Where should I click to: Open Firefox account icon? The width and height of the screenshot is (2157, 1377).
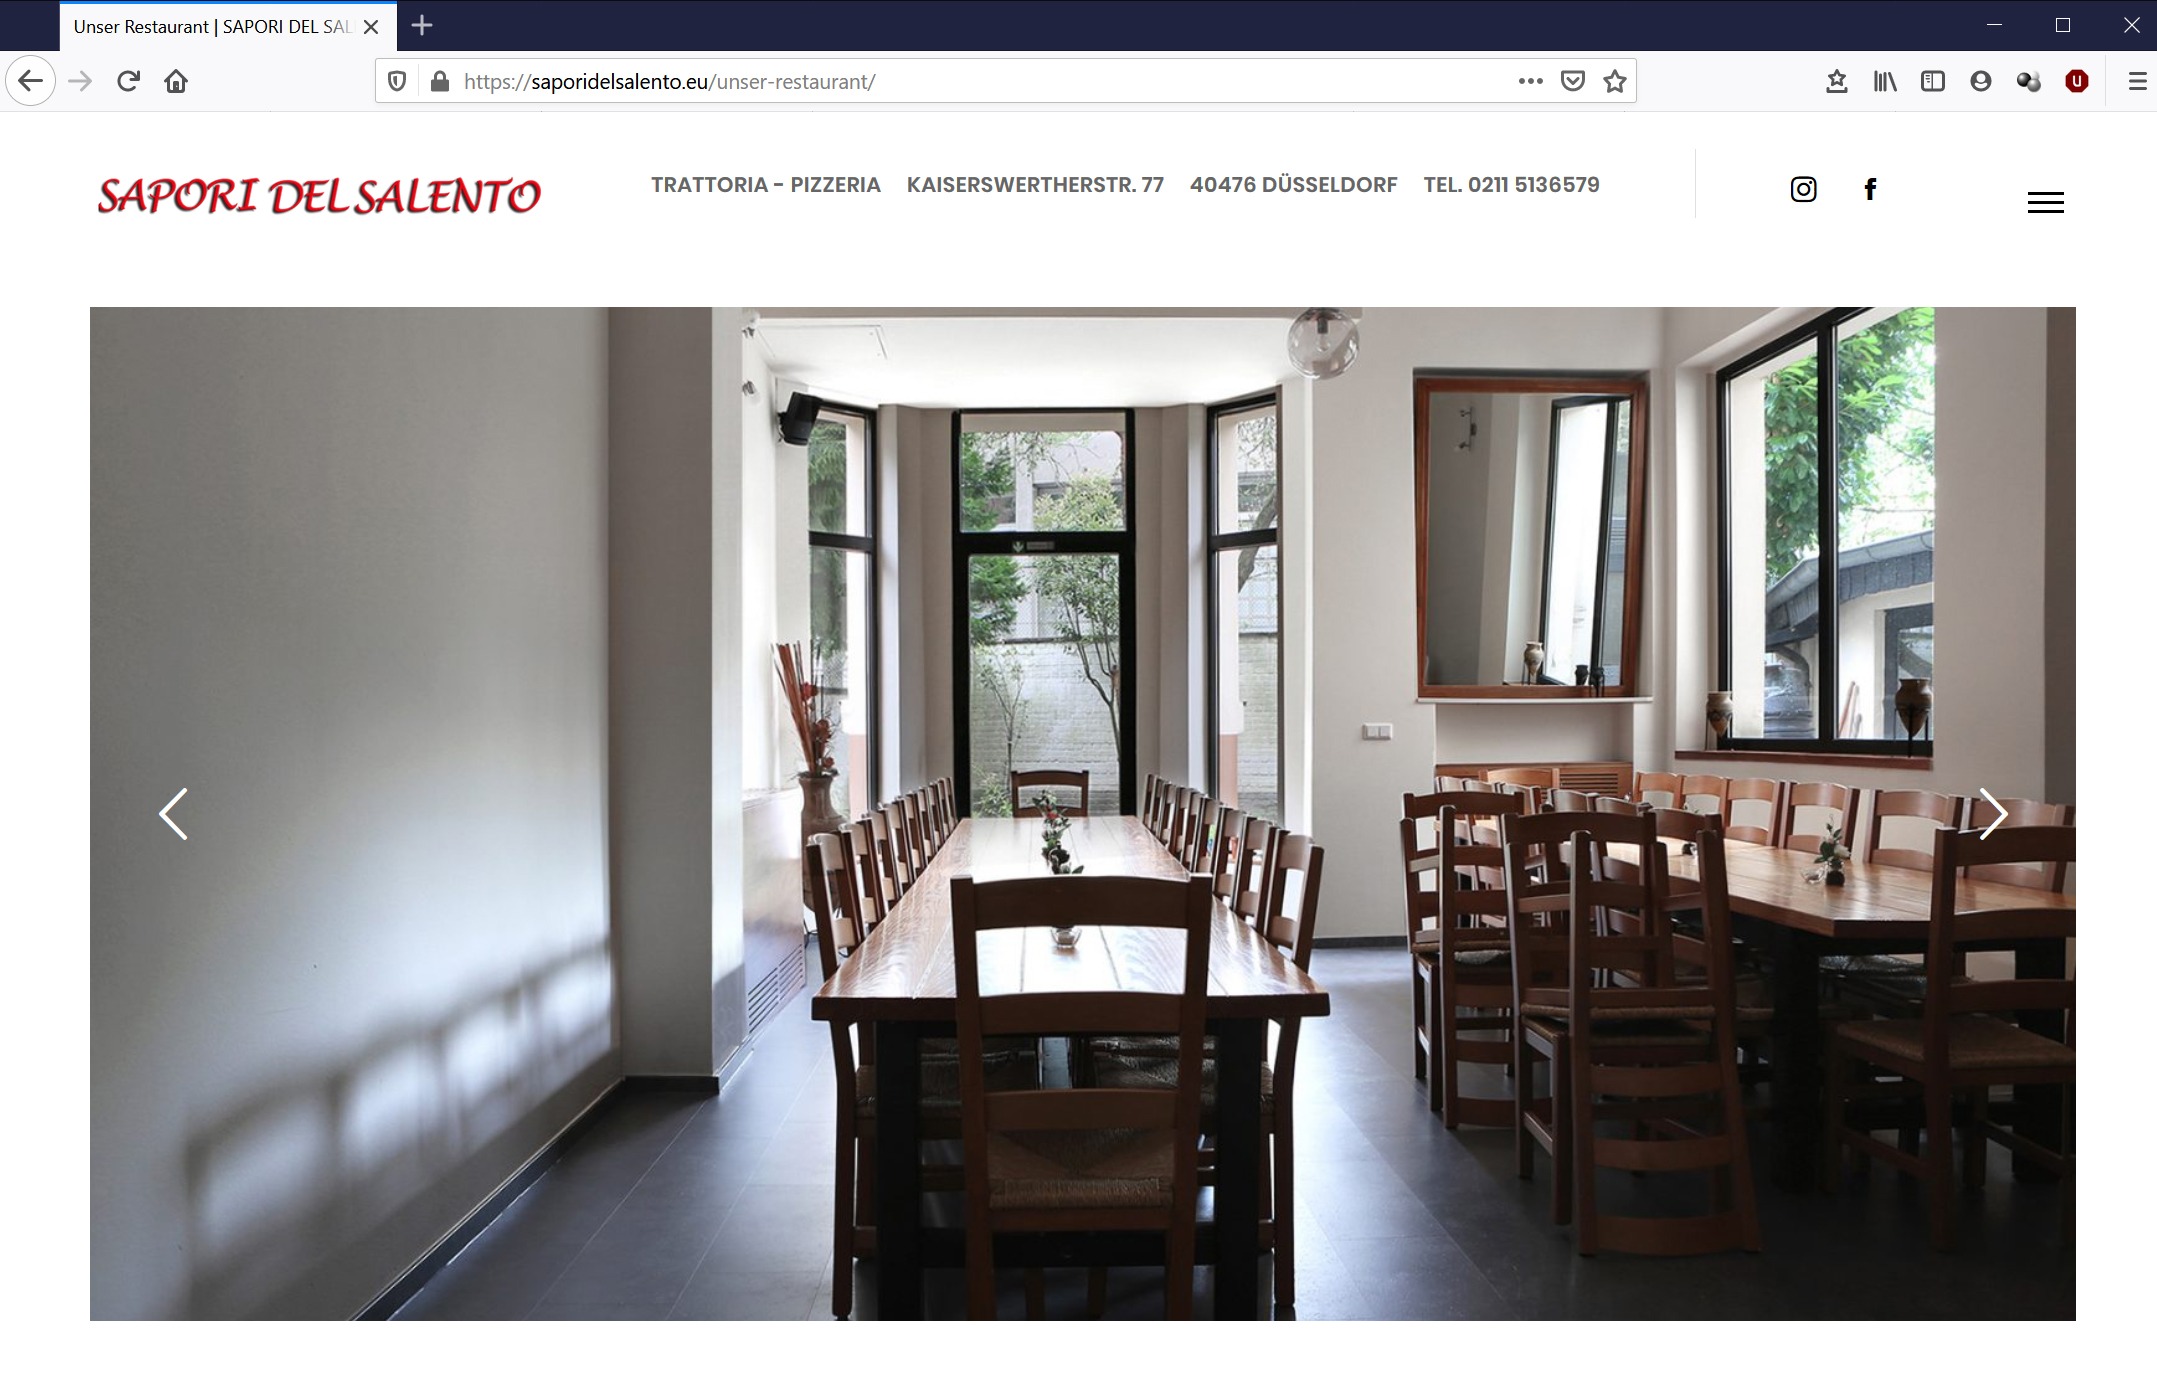click(x=1981, y=81)
